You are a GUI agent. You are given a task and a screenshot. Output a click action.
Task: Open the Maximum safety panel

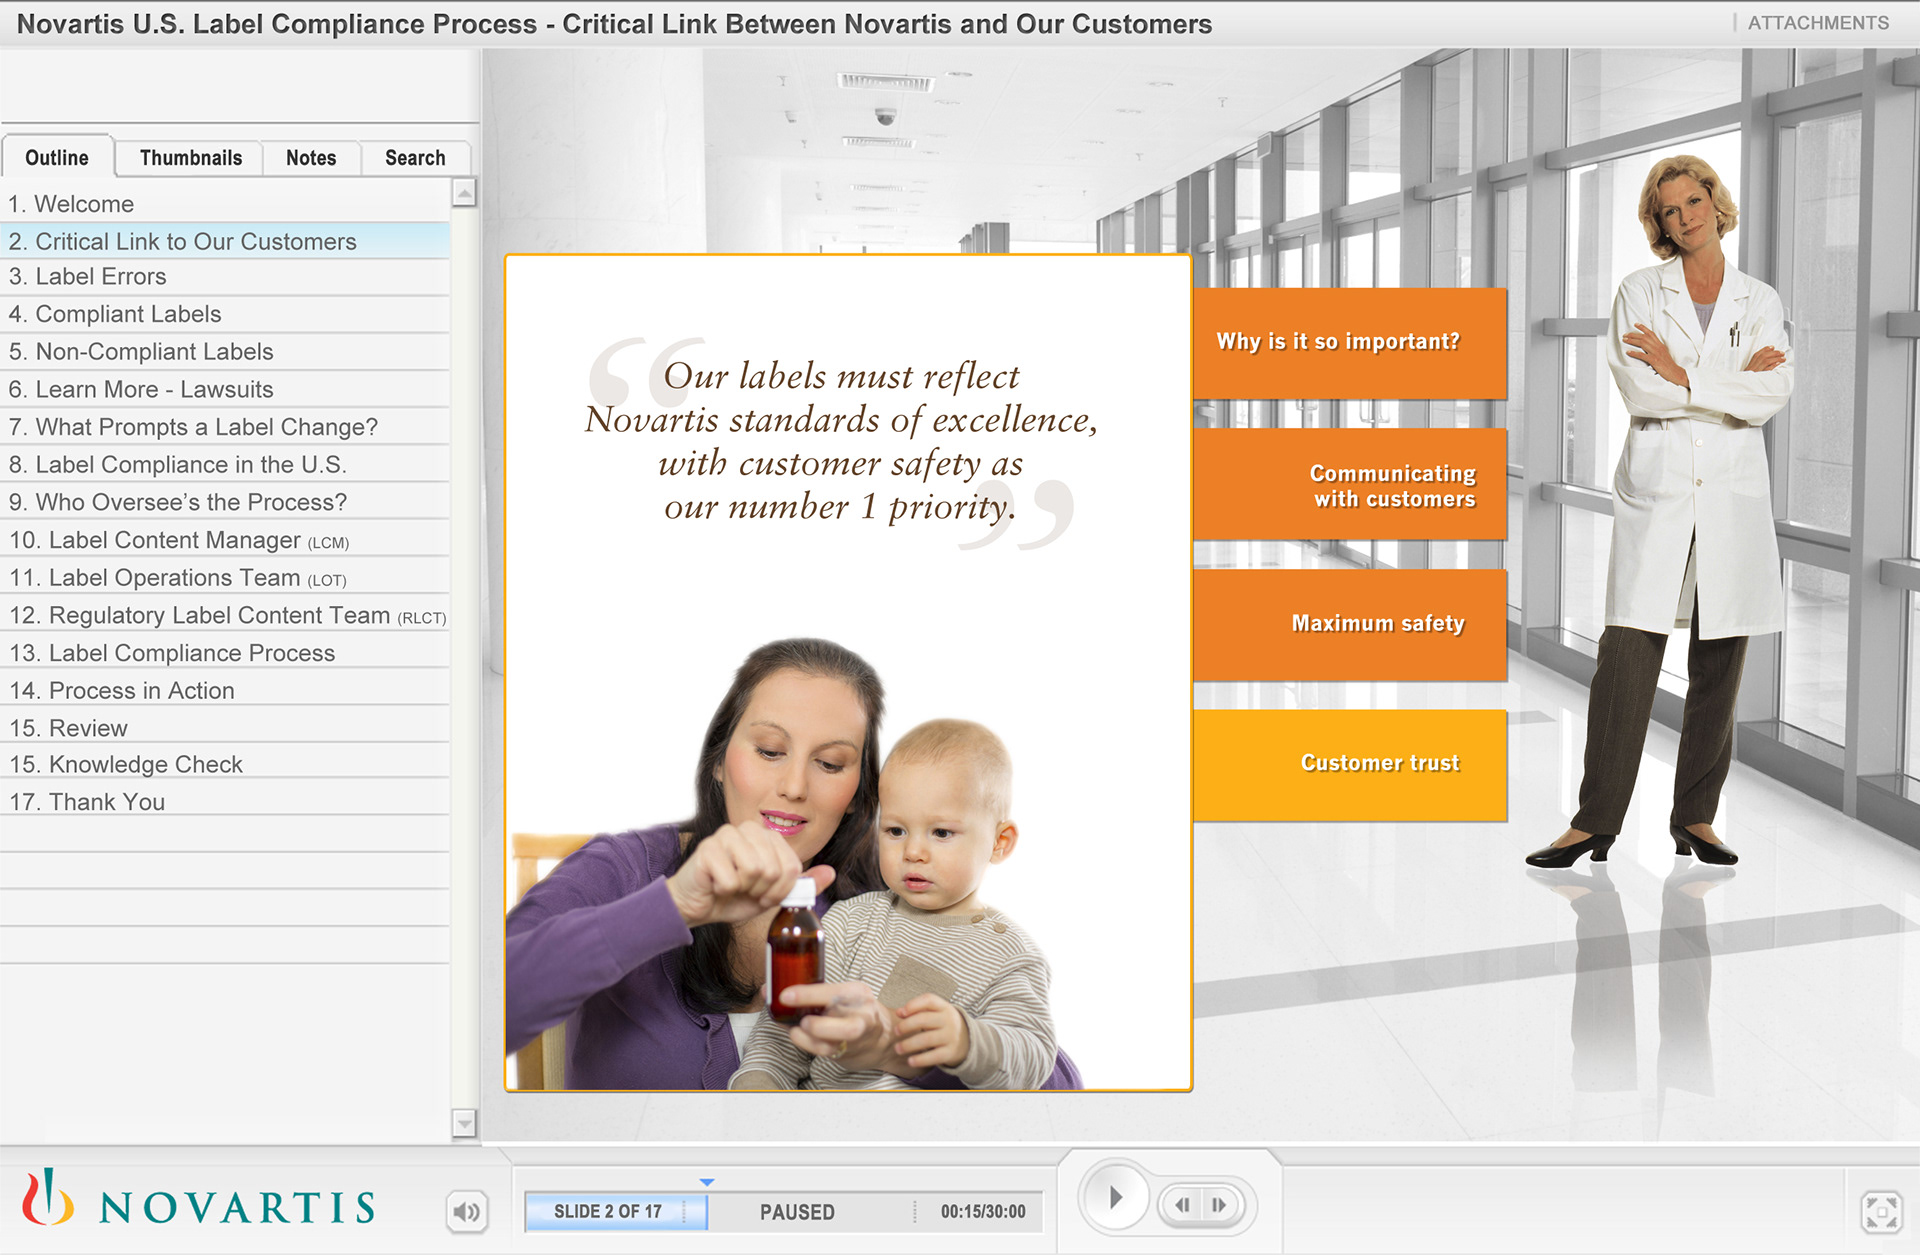(1349, 624)
